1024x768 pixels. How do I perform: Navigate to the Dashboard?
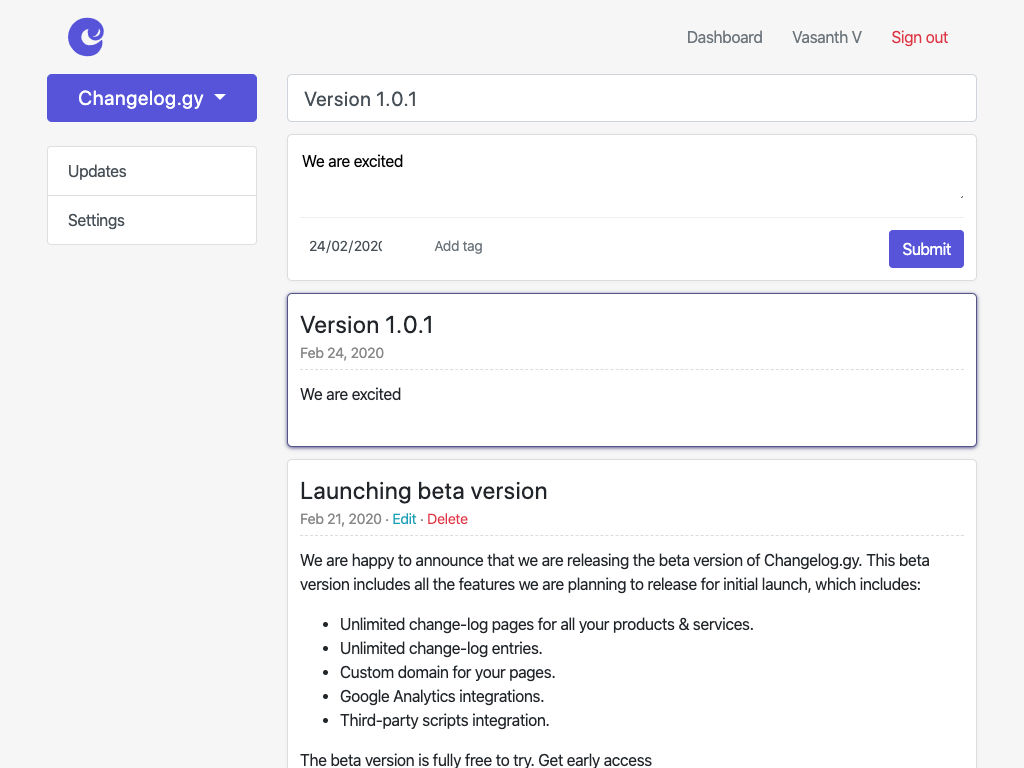click(724, 37)
